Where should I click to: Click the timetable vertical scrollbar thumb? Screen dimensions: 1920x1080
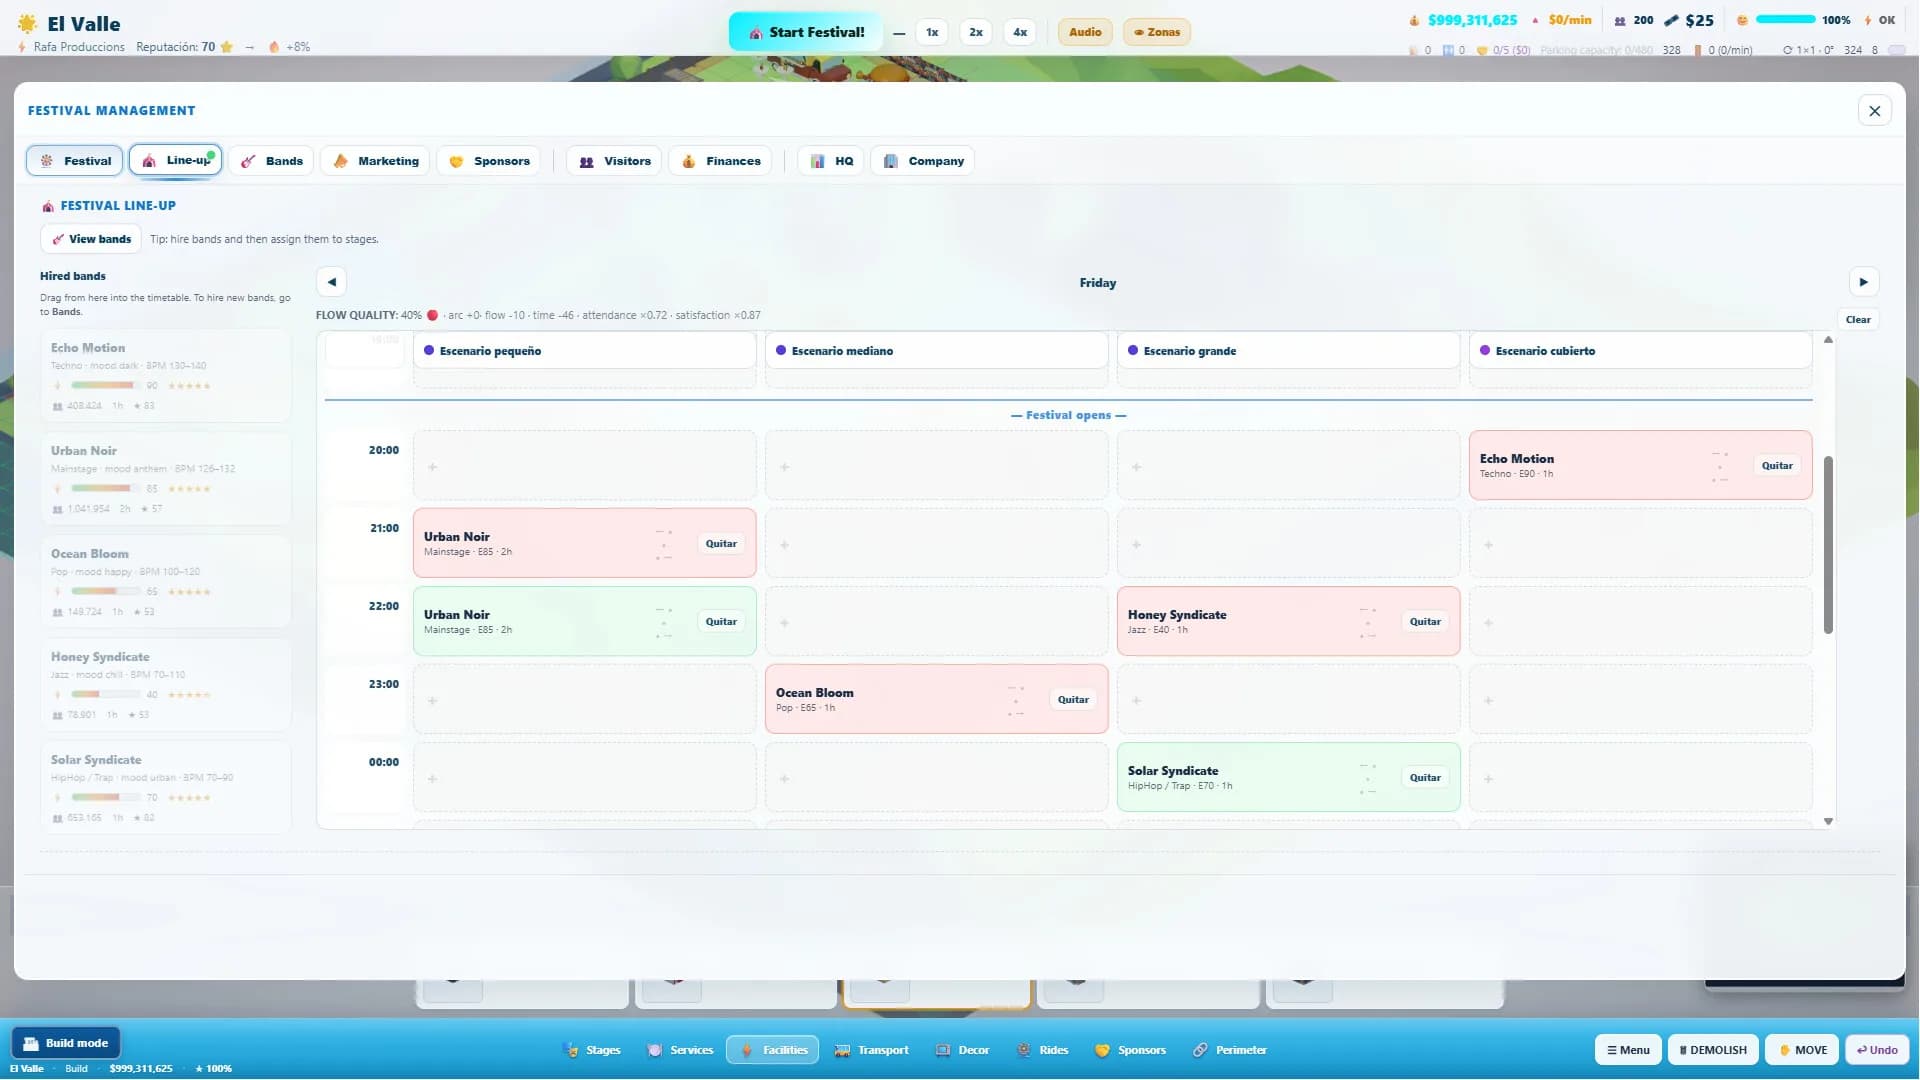point(1828,545)
